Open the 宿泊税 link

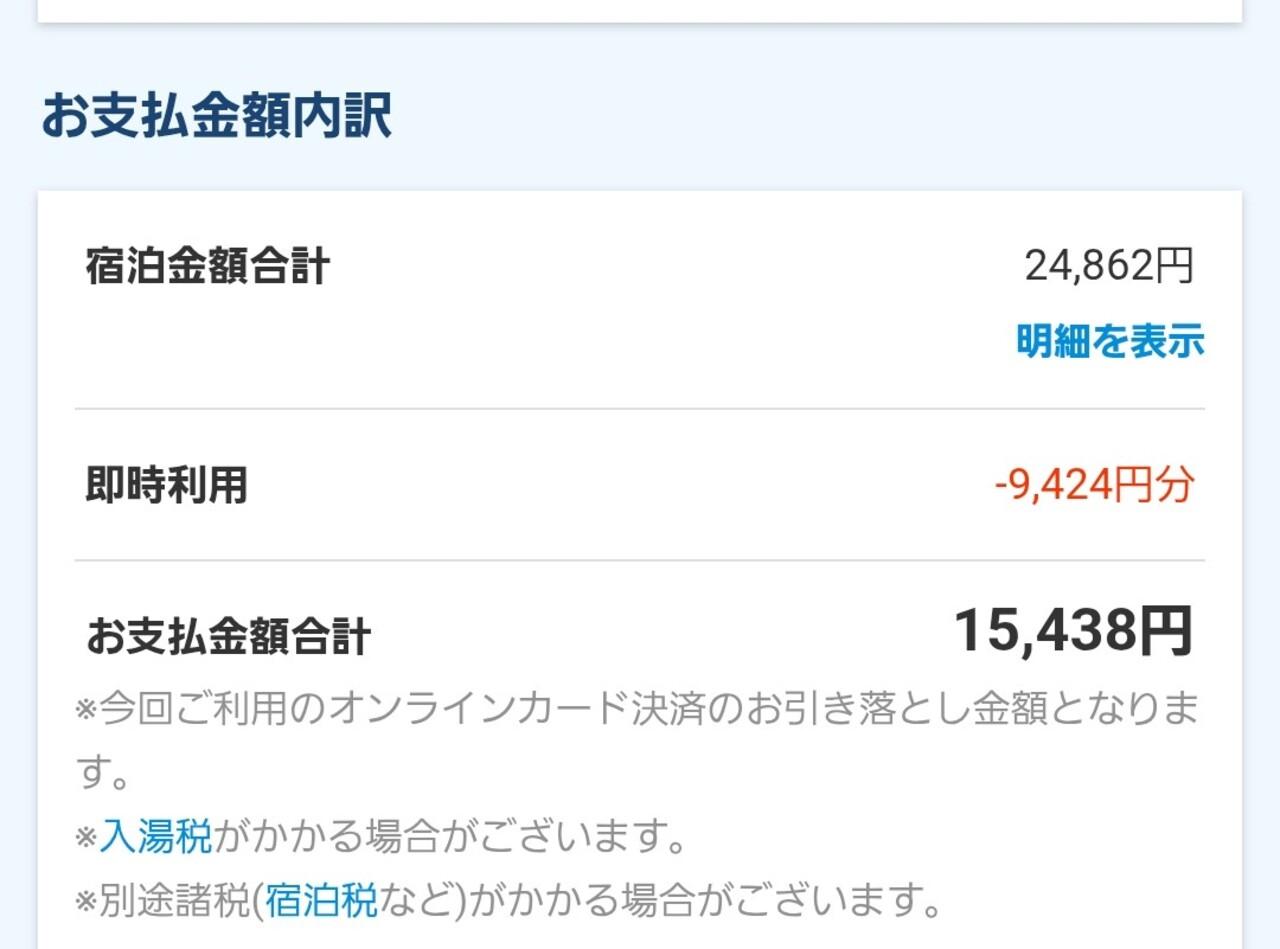click(321, 902)
